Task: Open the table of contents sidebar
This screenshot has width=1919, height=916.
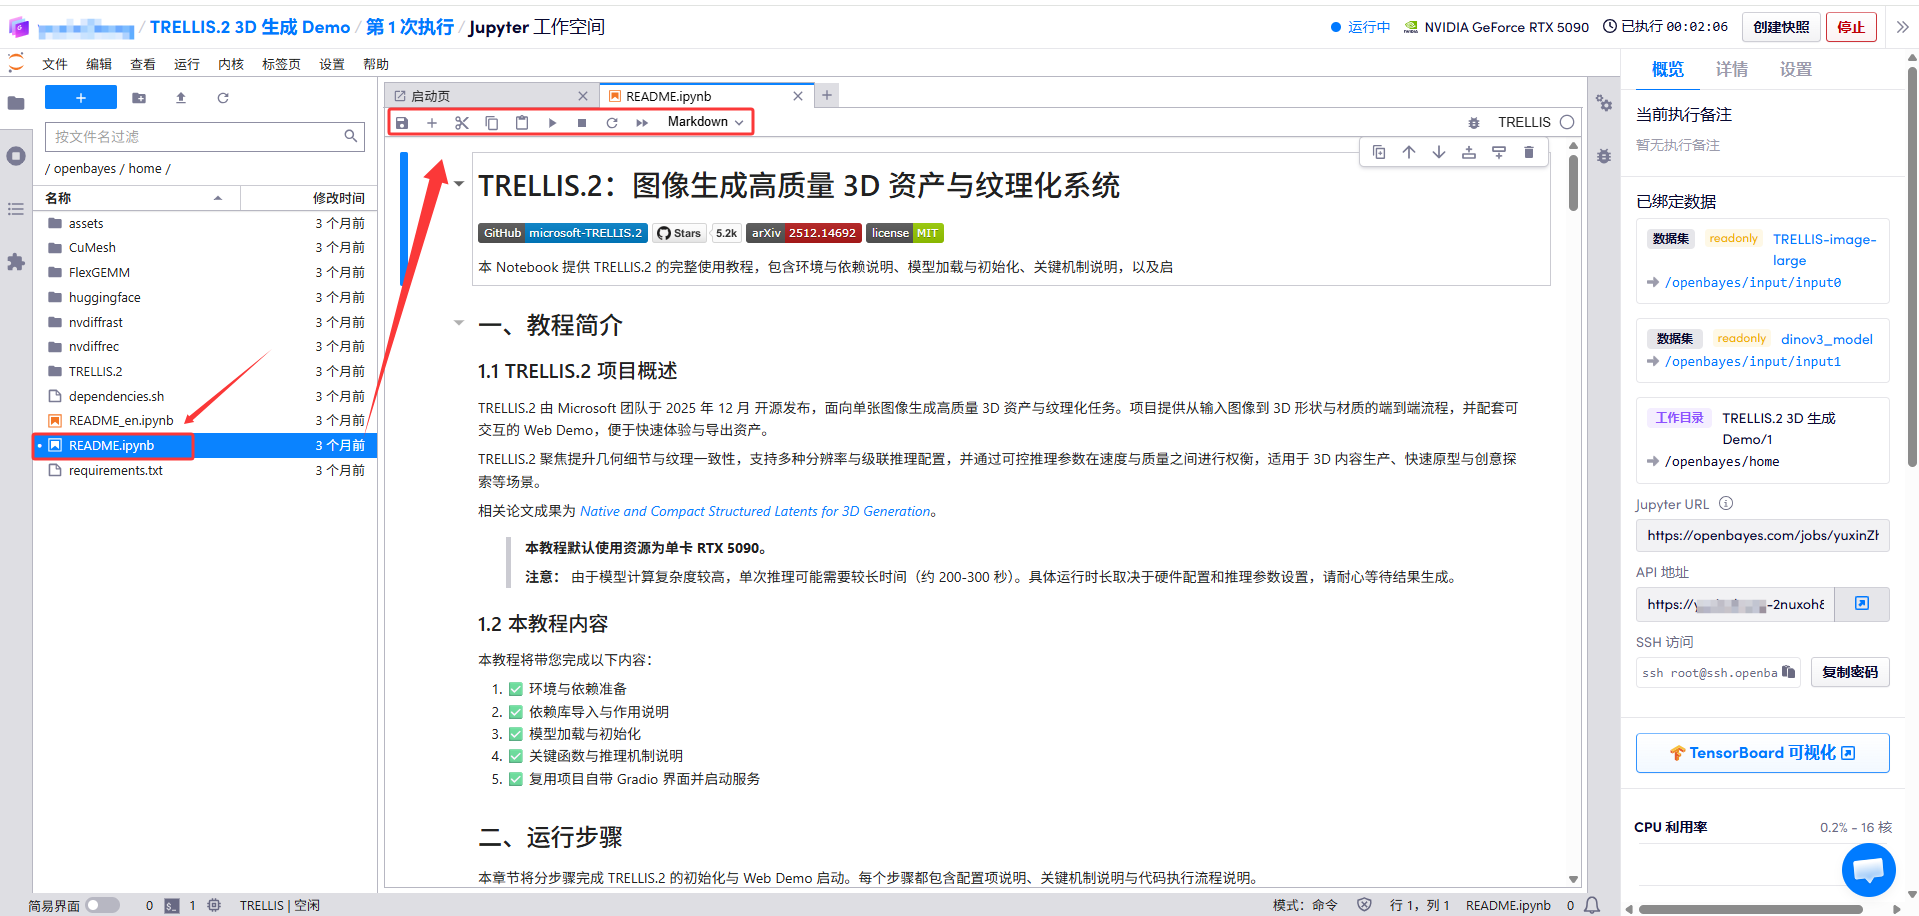Action: tap(16, 209)
